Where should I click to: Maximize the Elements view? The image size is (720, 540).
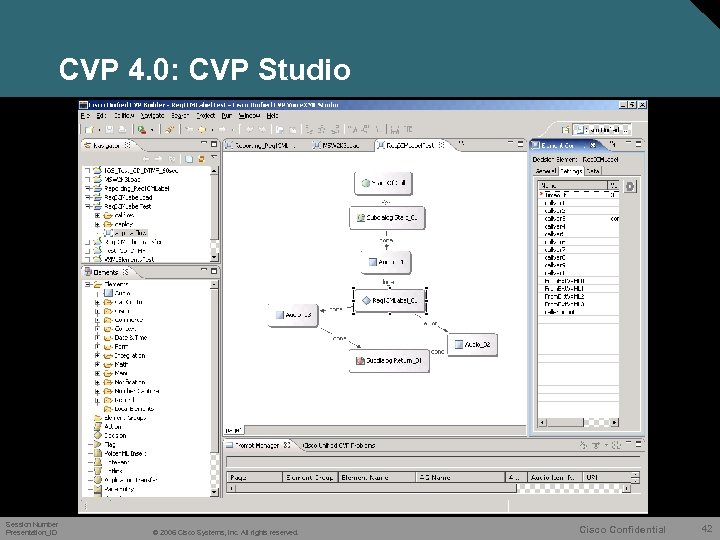[214, 271]
